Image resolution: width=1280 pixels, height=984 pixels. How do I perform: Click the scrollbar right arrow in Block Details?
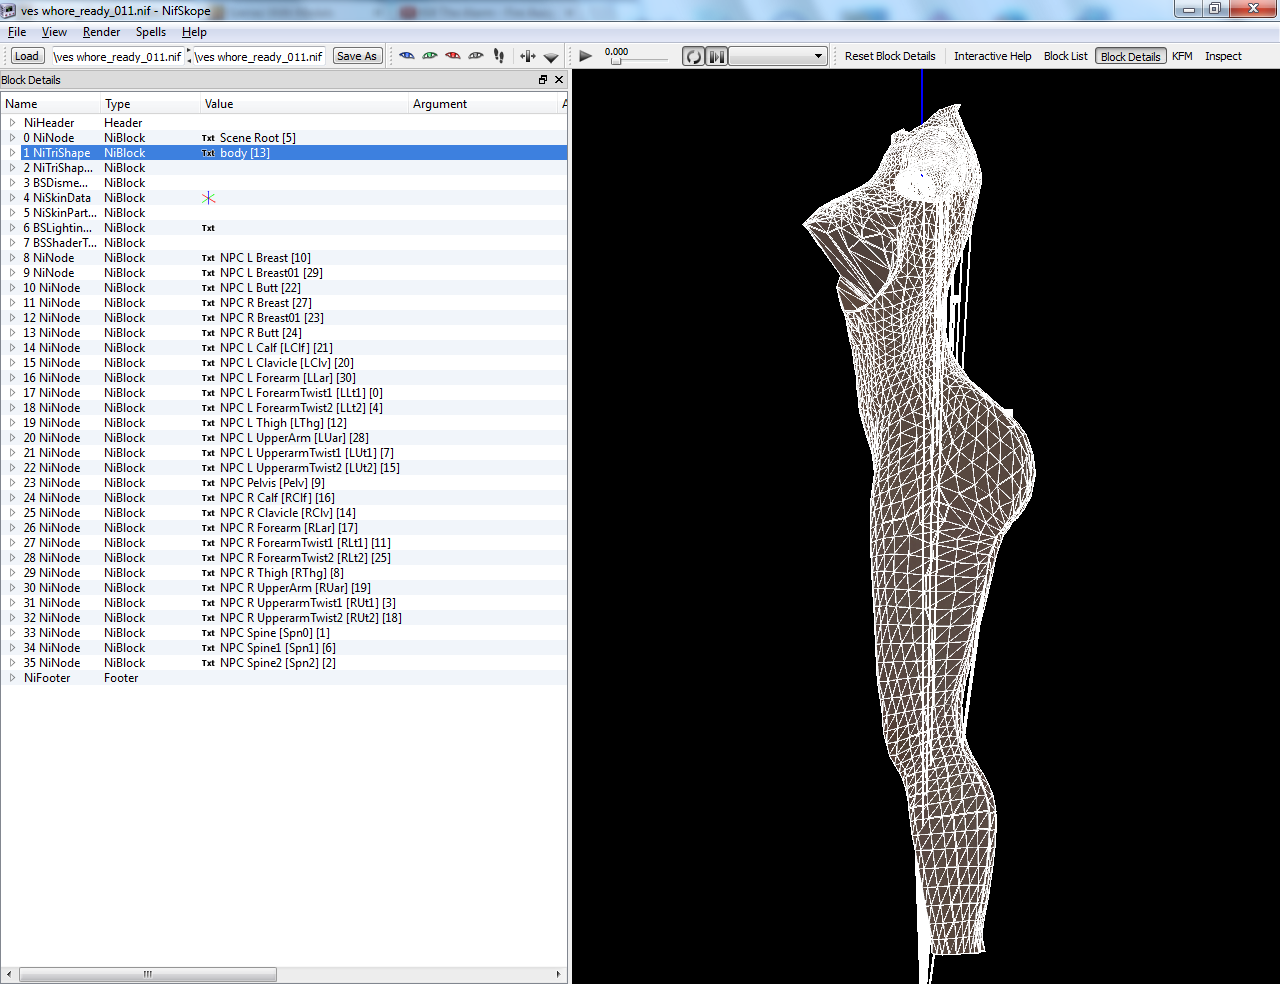click(x=559, y=974)
